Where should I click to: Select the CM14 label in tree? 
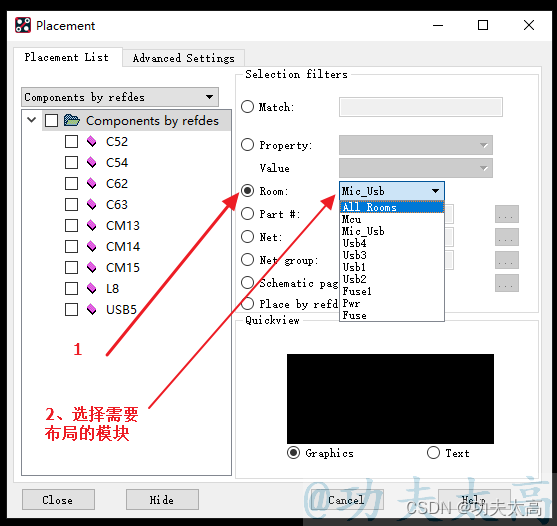click(123, 246)
